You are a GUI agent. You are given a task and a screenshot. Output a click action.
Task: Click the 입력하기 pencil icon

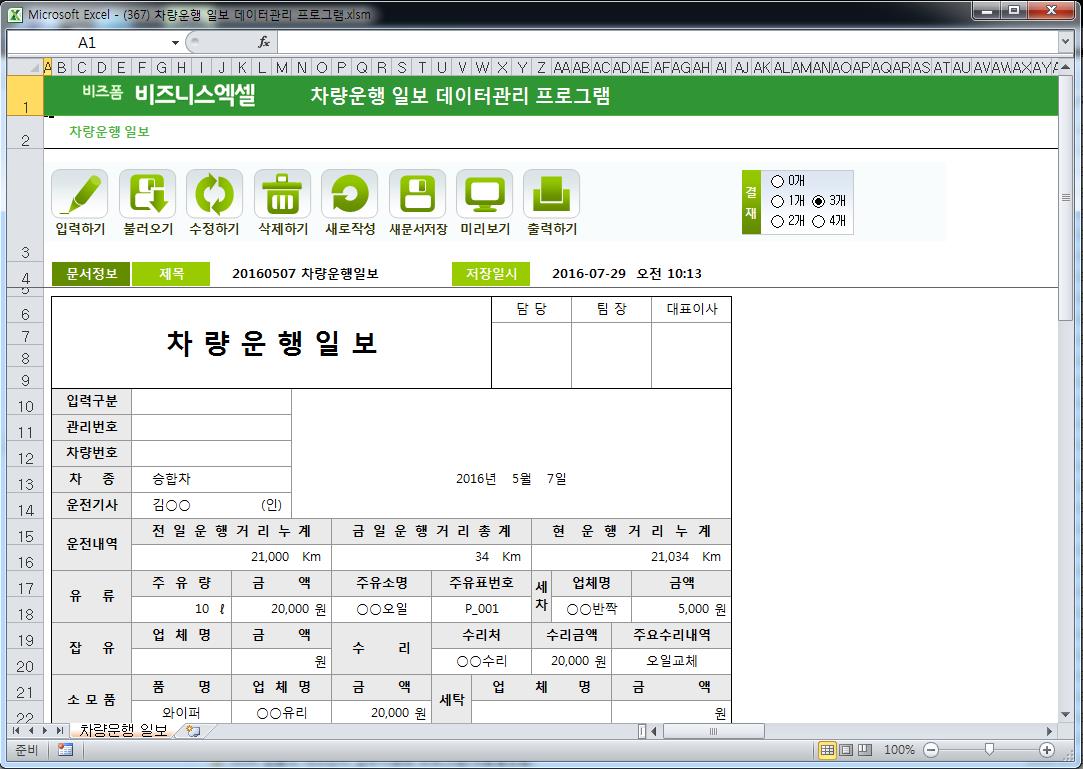click(x=80, y=194)
